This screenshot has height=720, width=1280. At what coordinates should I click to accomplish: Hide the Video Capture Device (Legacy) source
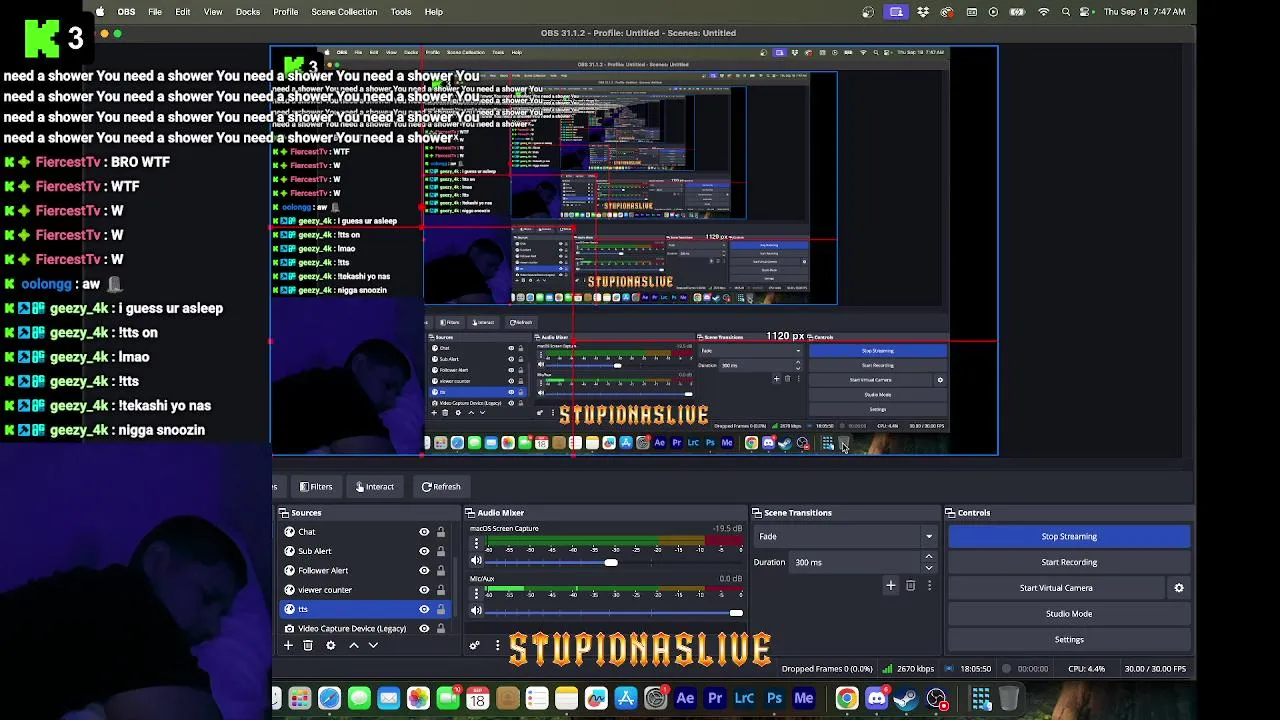pos(424,629)
